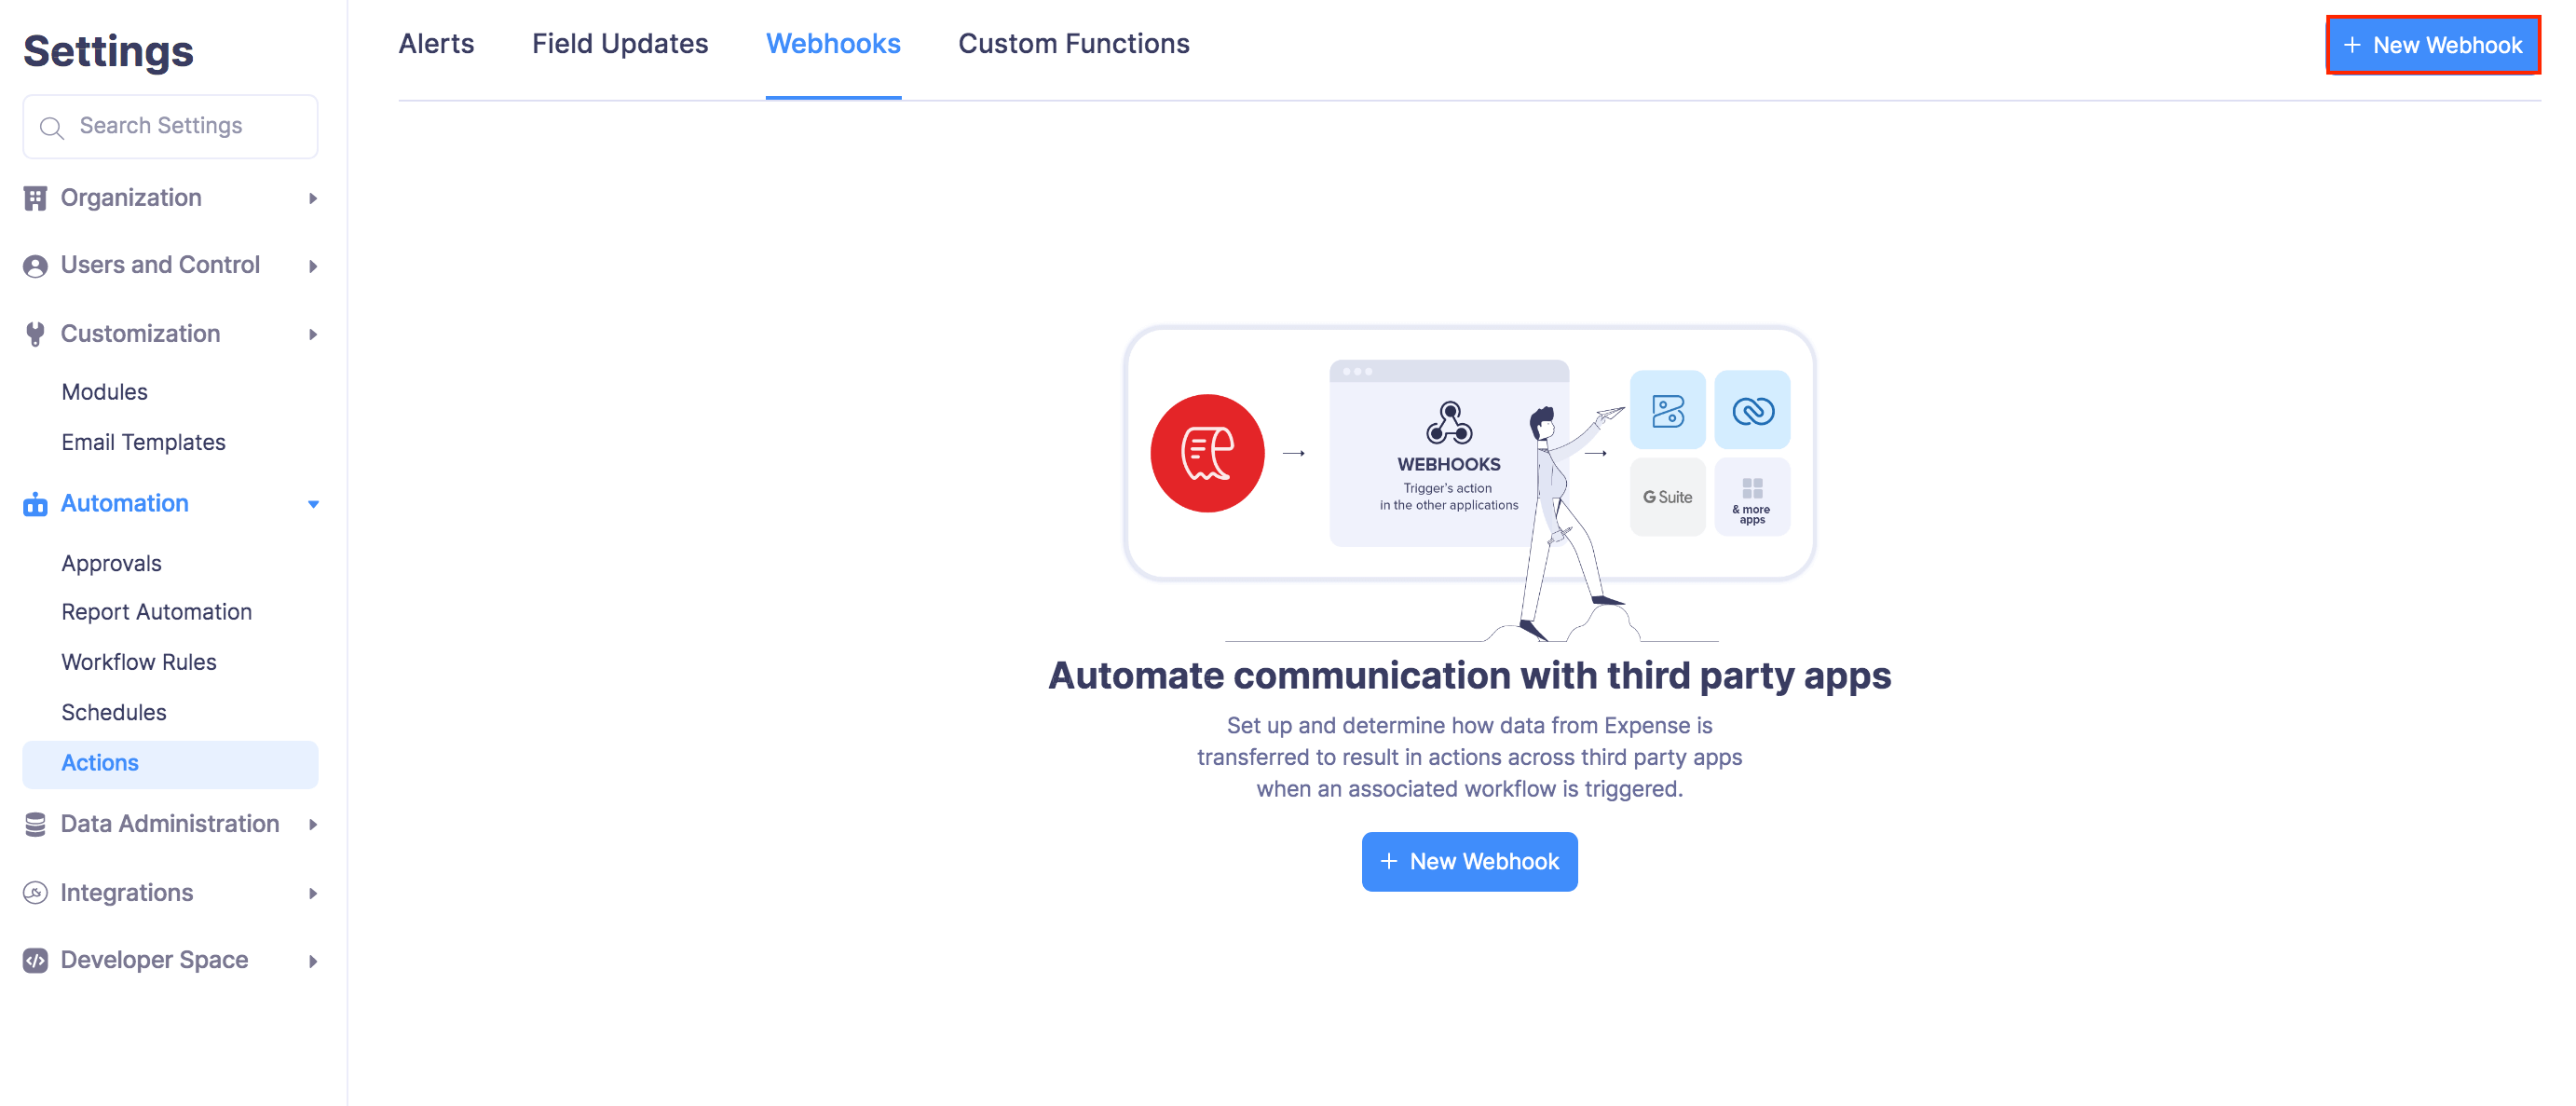Switch to the Alerts tab

click(x=436, y=44)
